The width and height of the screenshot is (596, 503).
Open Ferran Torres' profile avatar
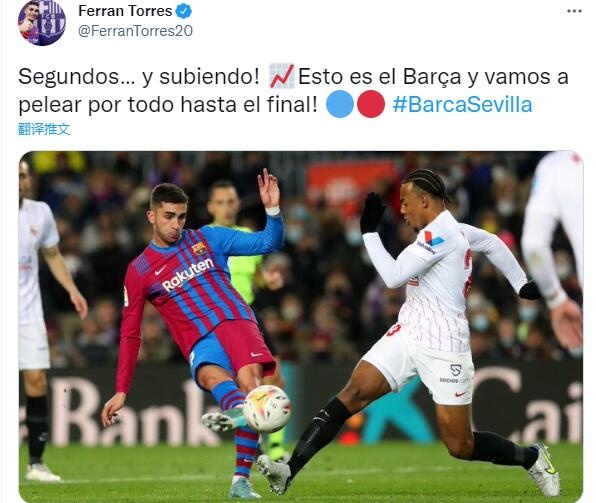[41, 22]
